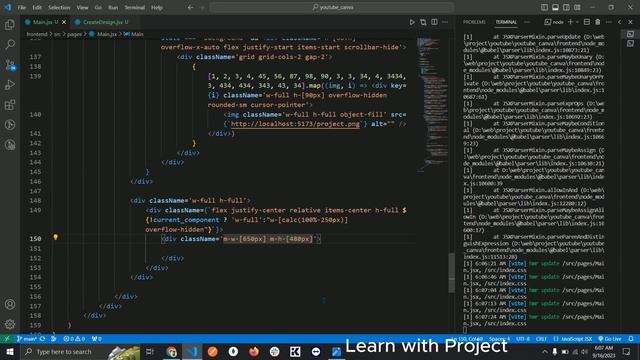
Task: Open the Extensions view
Action: pyautogui.click(x=10, y=105)
